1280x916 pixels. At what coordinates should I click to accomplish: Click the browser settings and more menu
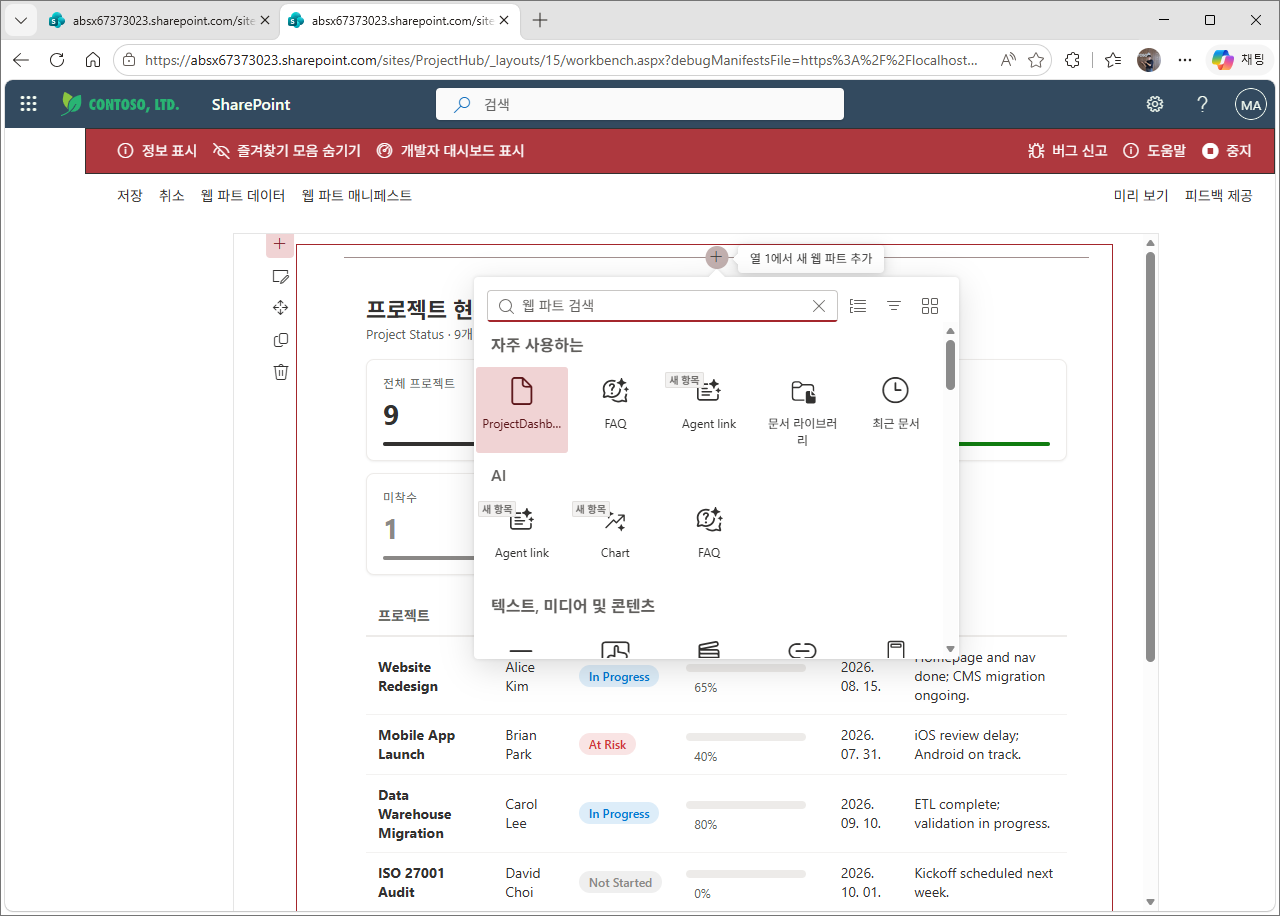pyautogui.click(x=1185, y=60)
